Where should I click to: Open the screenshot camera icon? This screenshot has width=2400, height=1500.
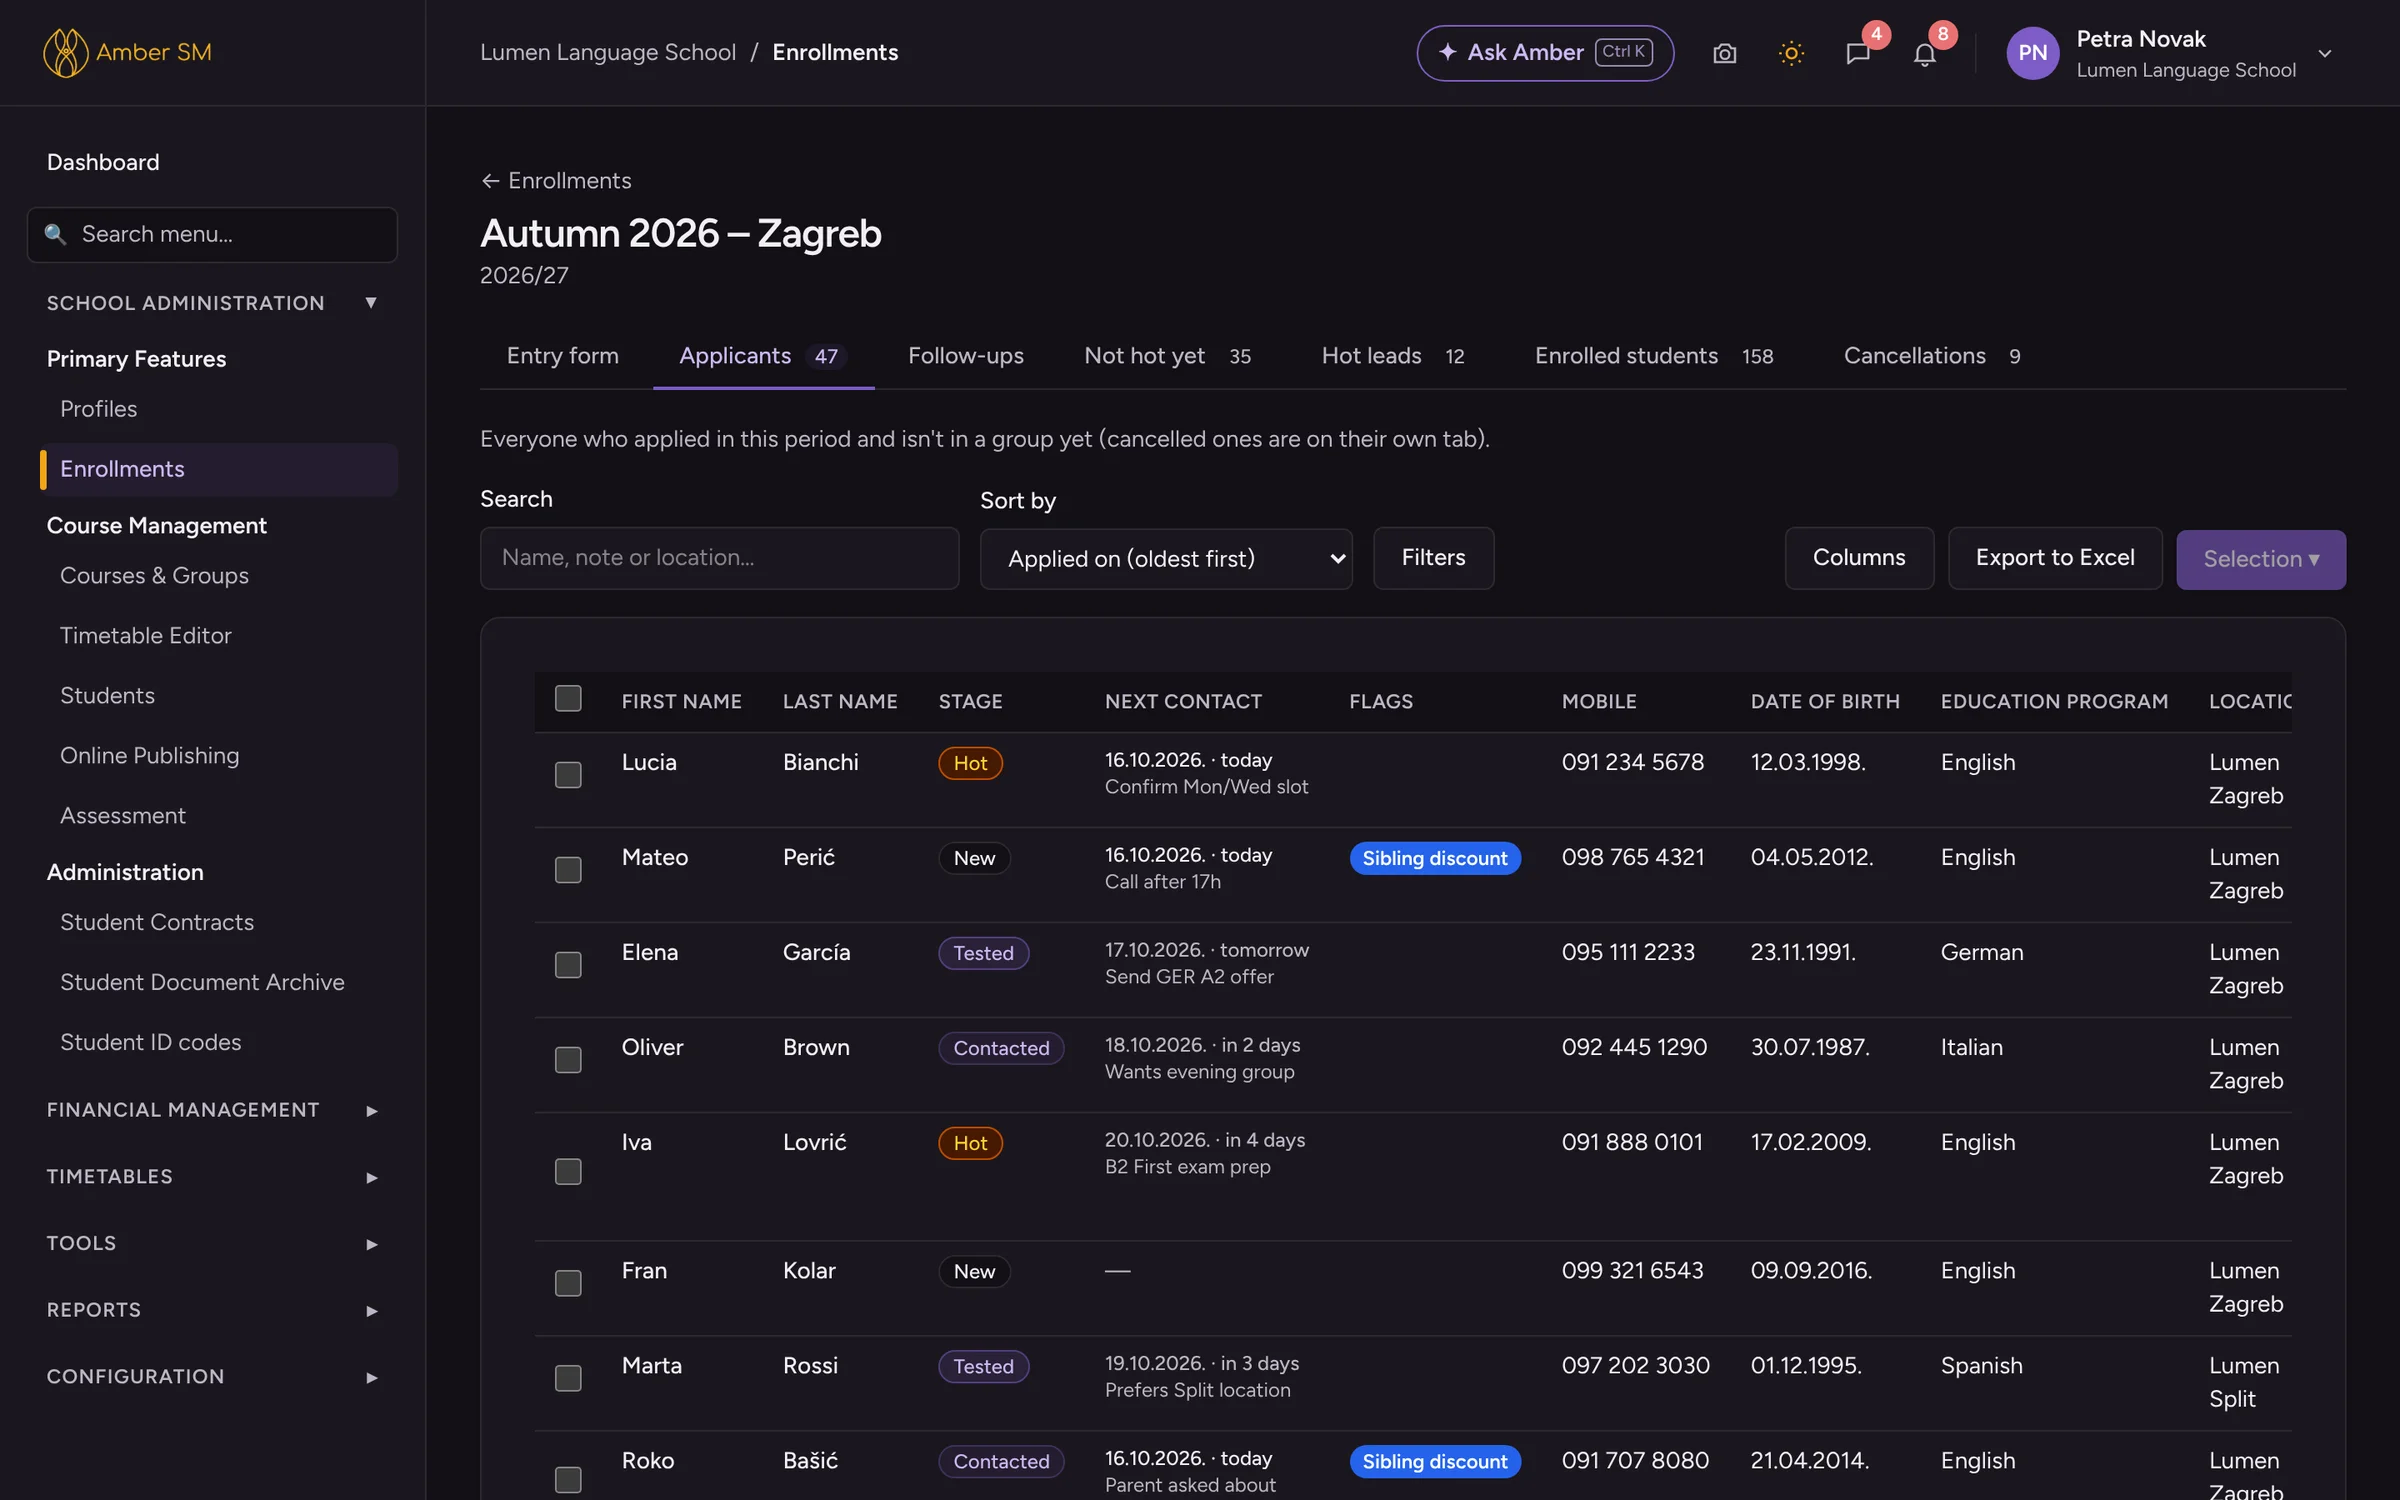tap(1724, 53)
